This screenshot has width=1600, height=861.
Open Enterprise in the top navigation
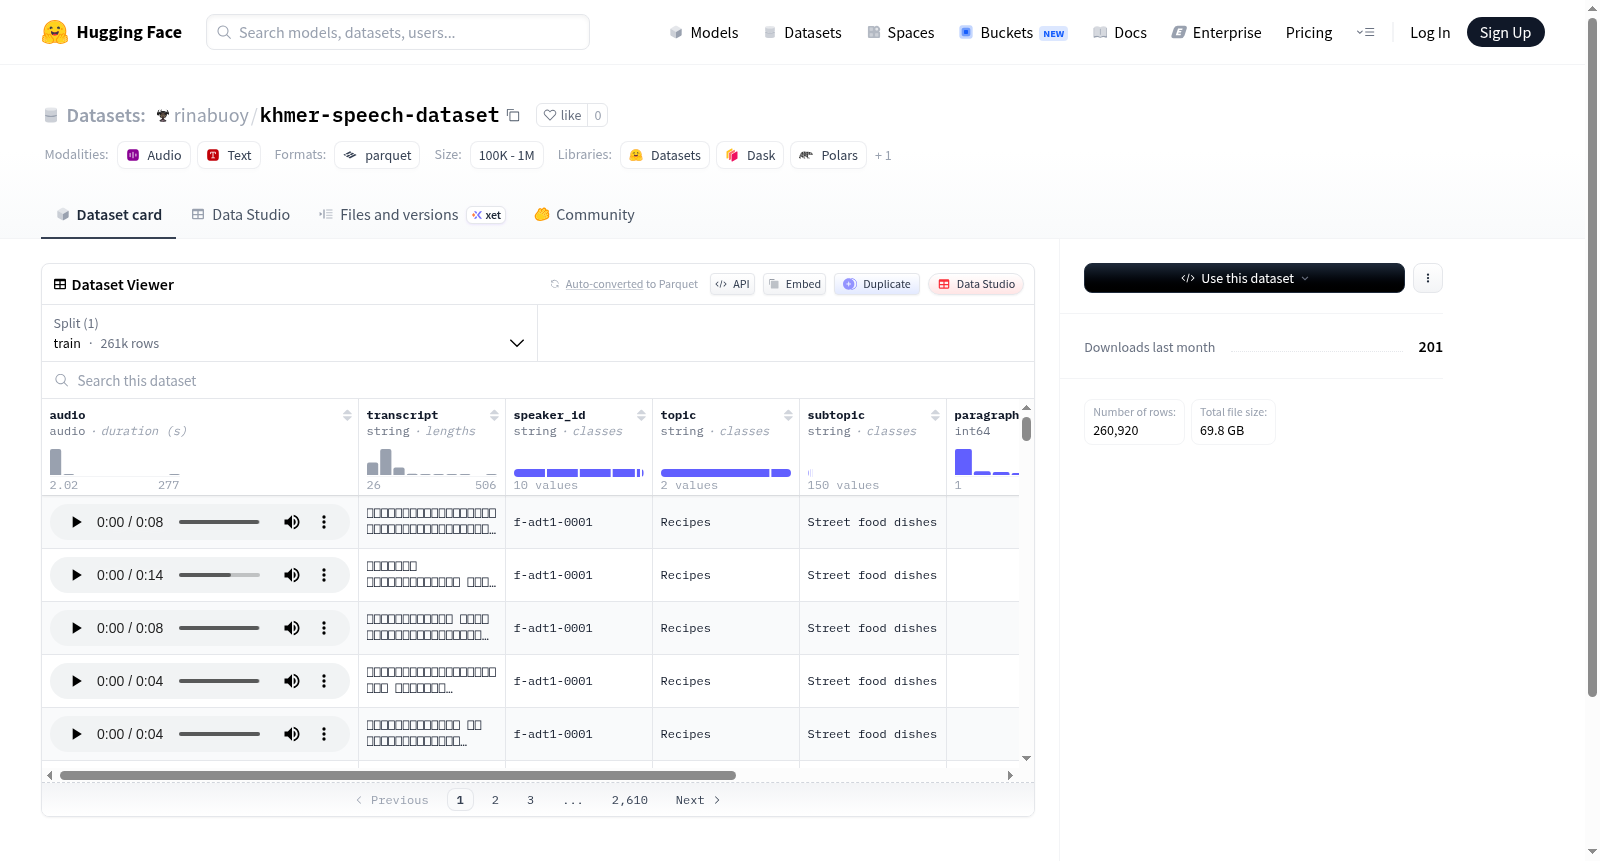tap(1216, 32)
